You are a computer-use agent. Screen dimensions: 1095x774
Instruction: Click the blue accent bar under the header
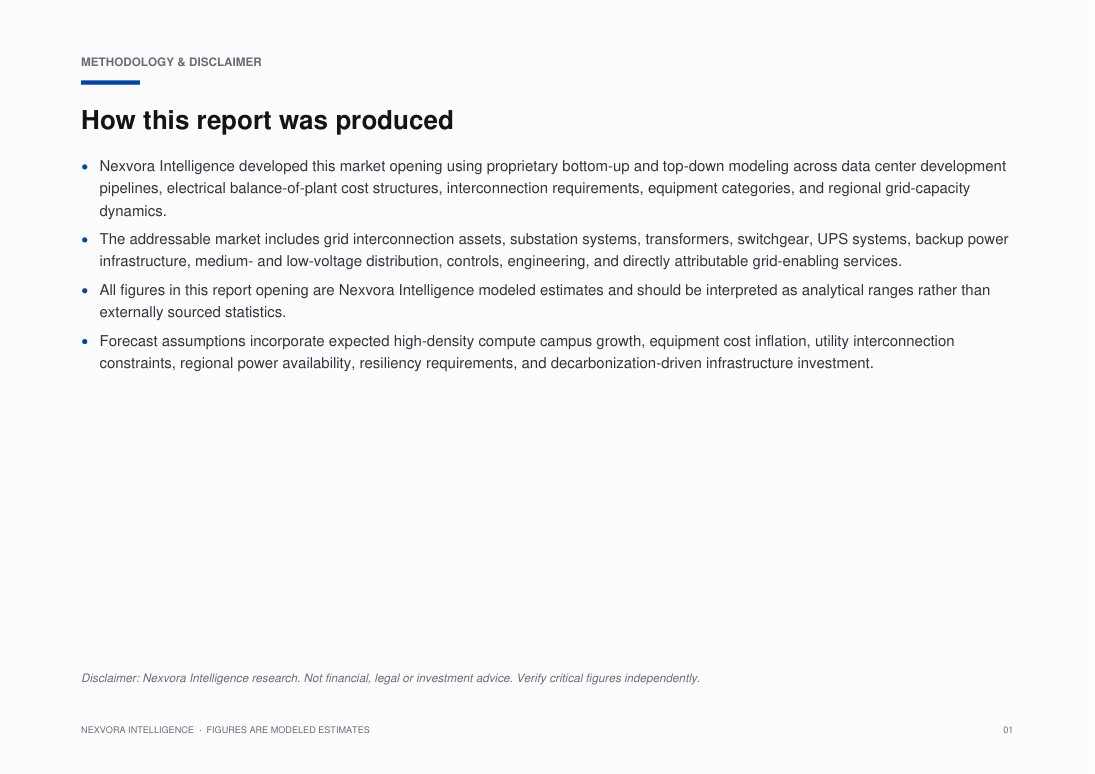(110, 82)
